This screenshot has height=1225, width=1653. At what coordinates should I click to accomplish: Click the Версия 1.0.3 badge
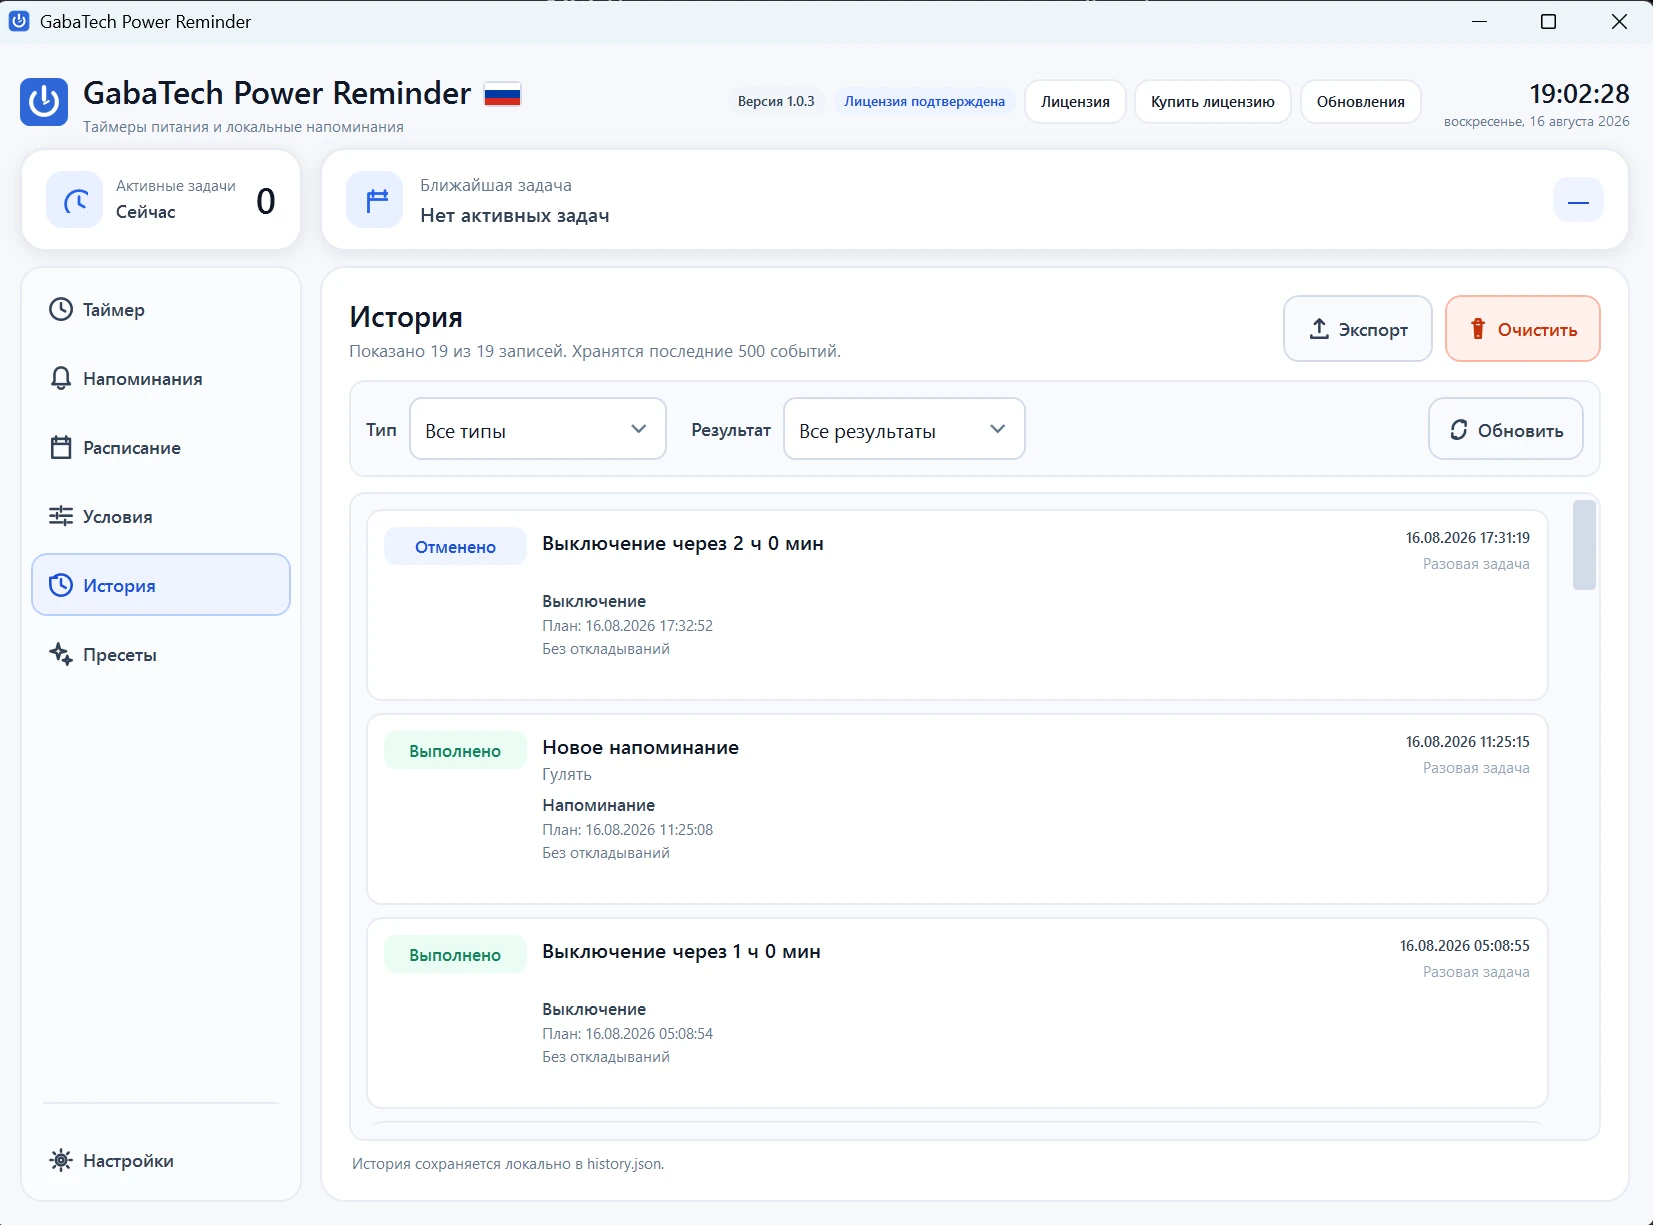point(776,101)
